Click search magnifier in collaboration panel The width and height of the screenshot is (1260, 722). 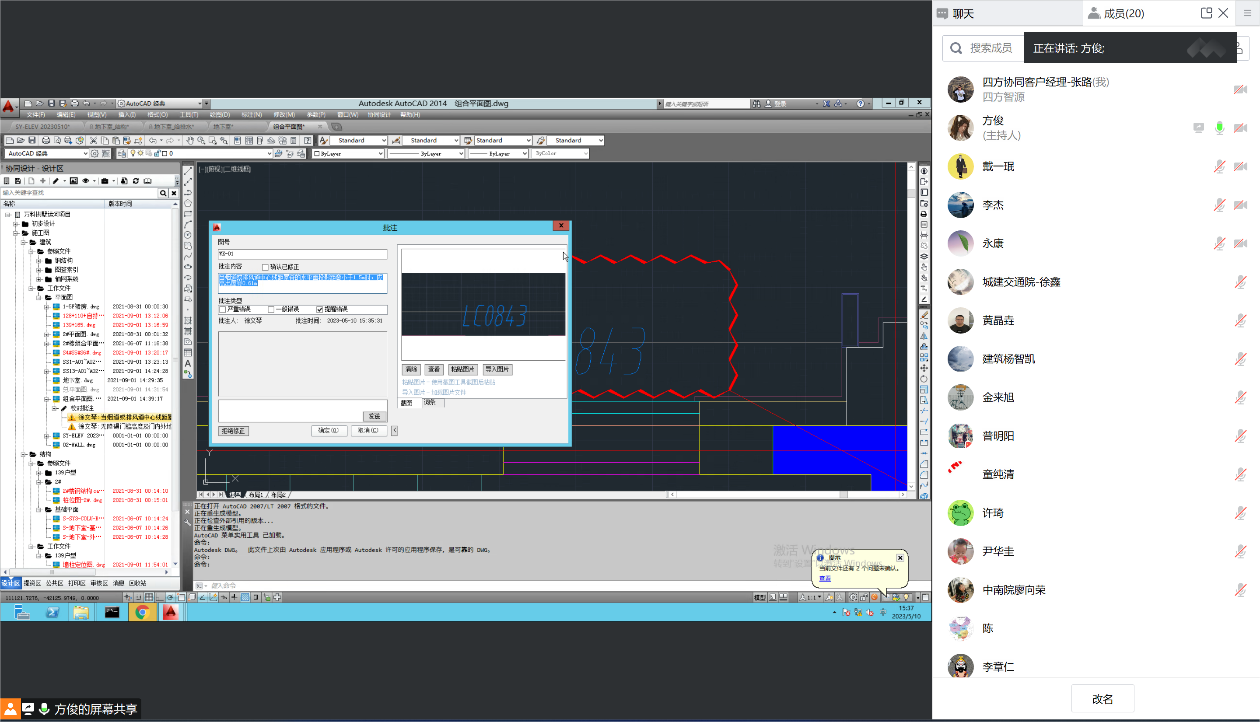point(163,193)
